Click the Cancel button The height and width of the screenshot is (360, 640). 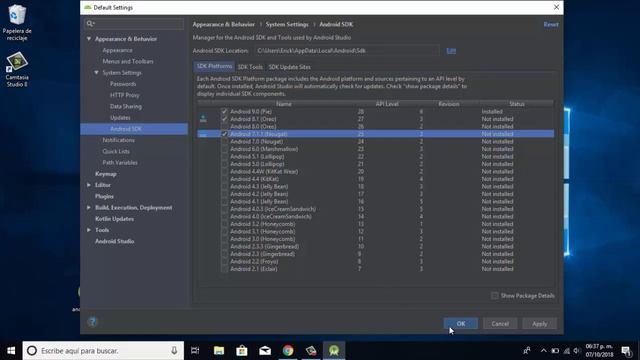coord(500,324)
